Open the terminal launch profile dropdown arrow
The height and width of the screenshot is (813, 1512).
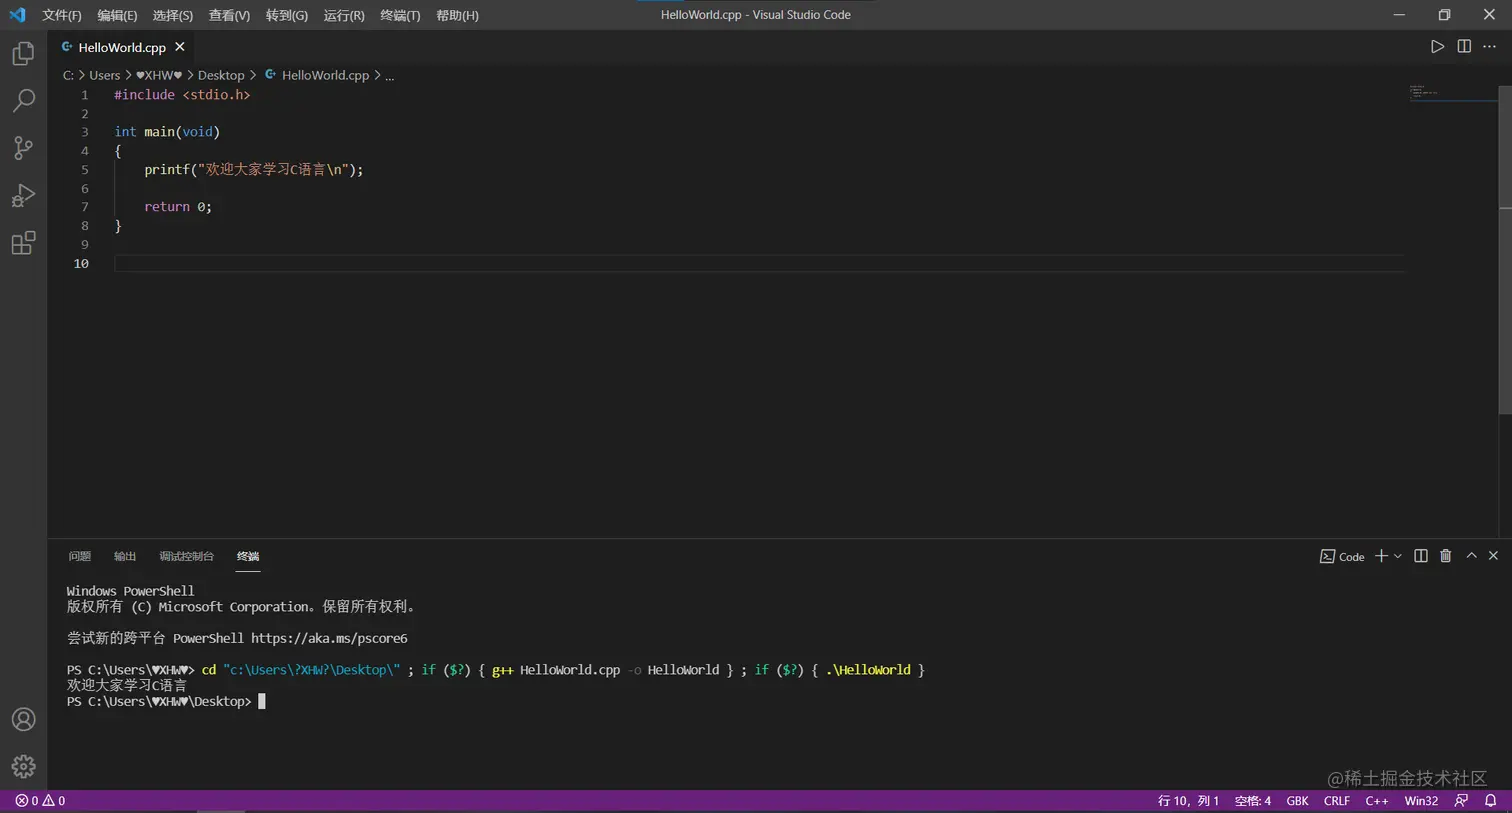point(1398,556)
